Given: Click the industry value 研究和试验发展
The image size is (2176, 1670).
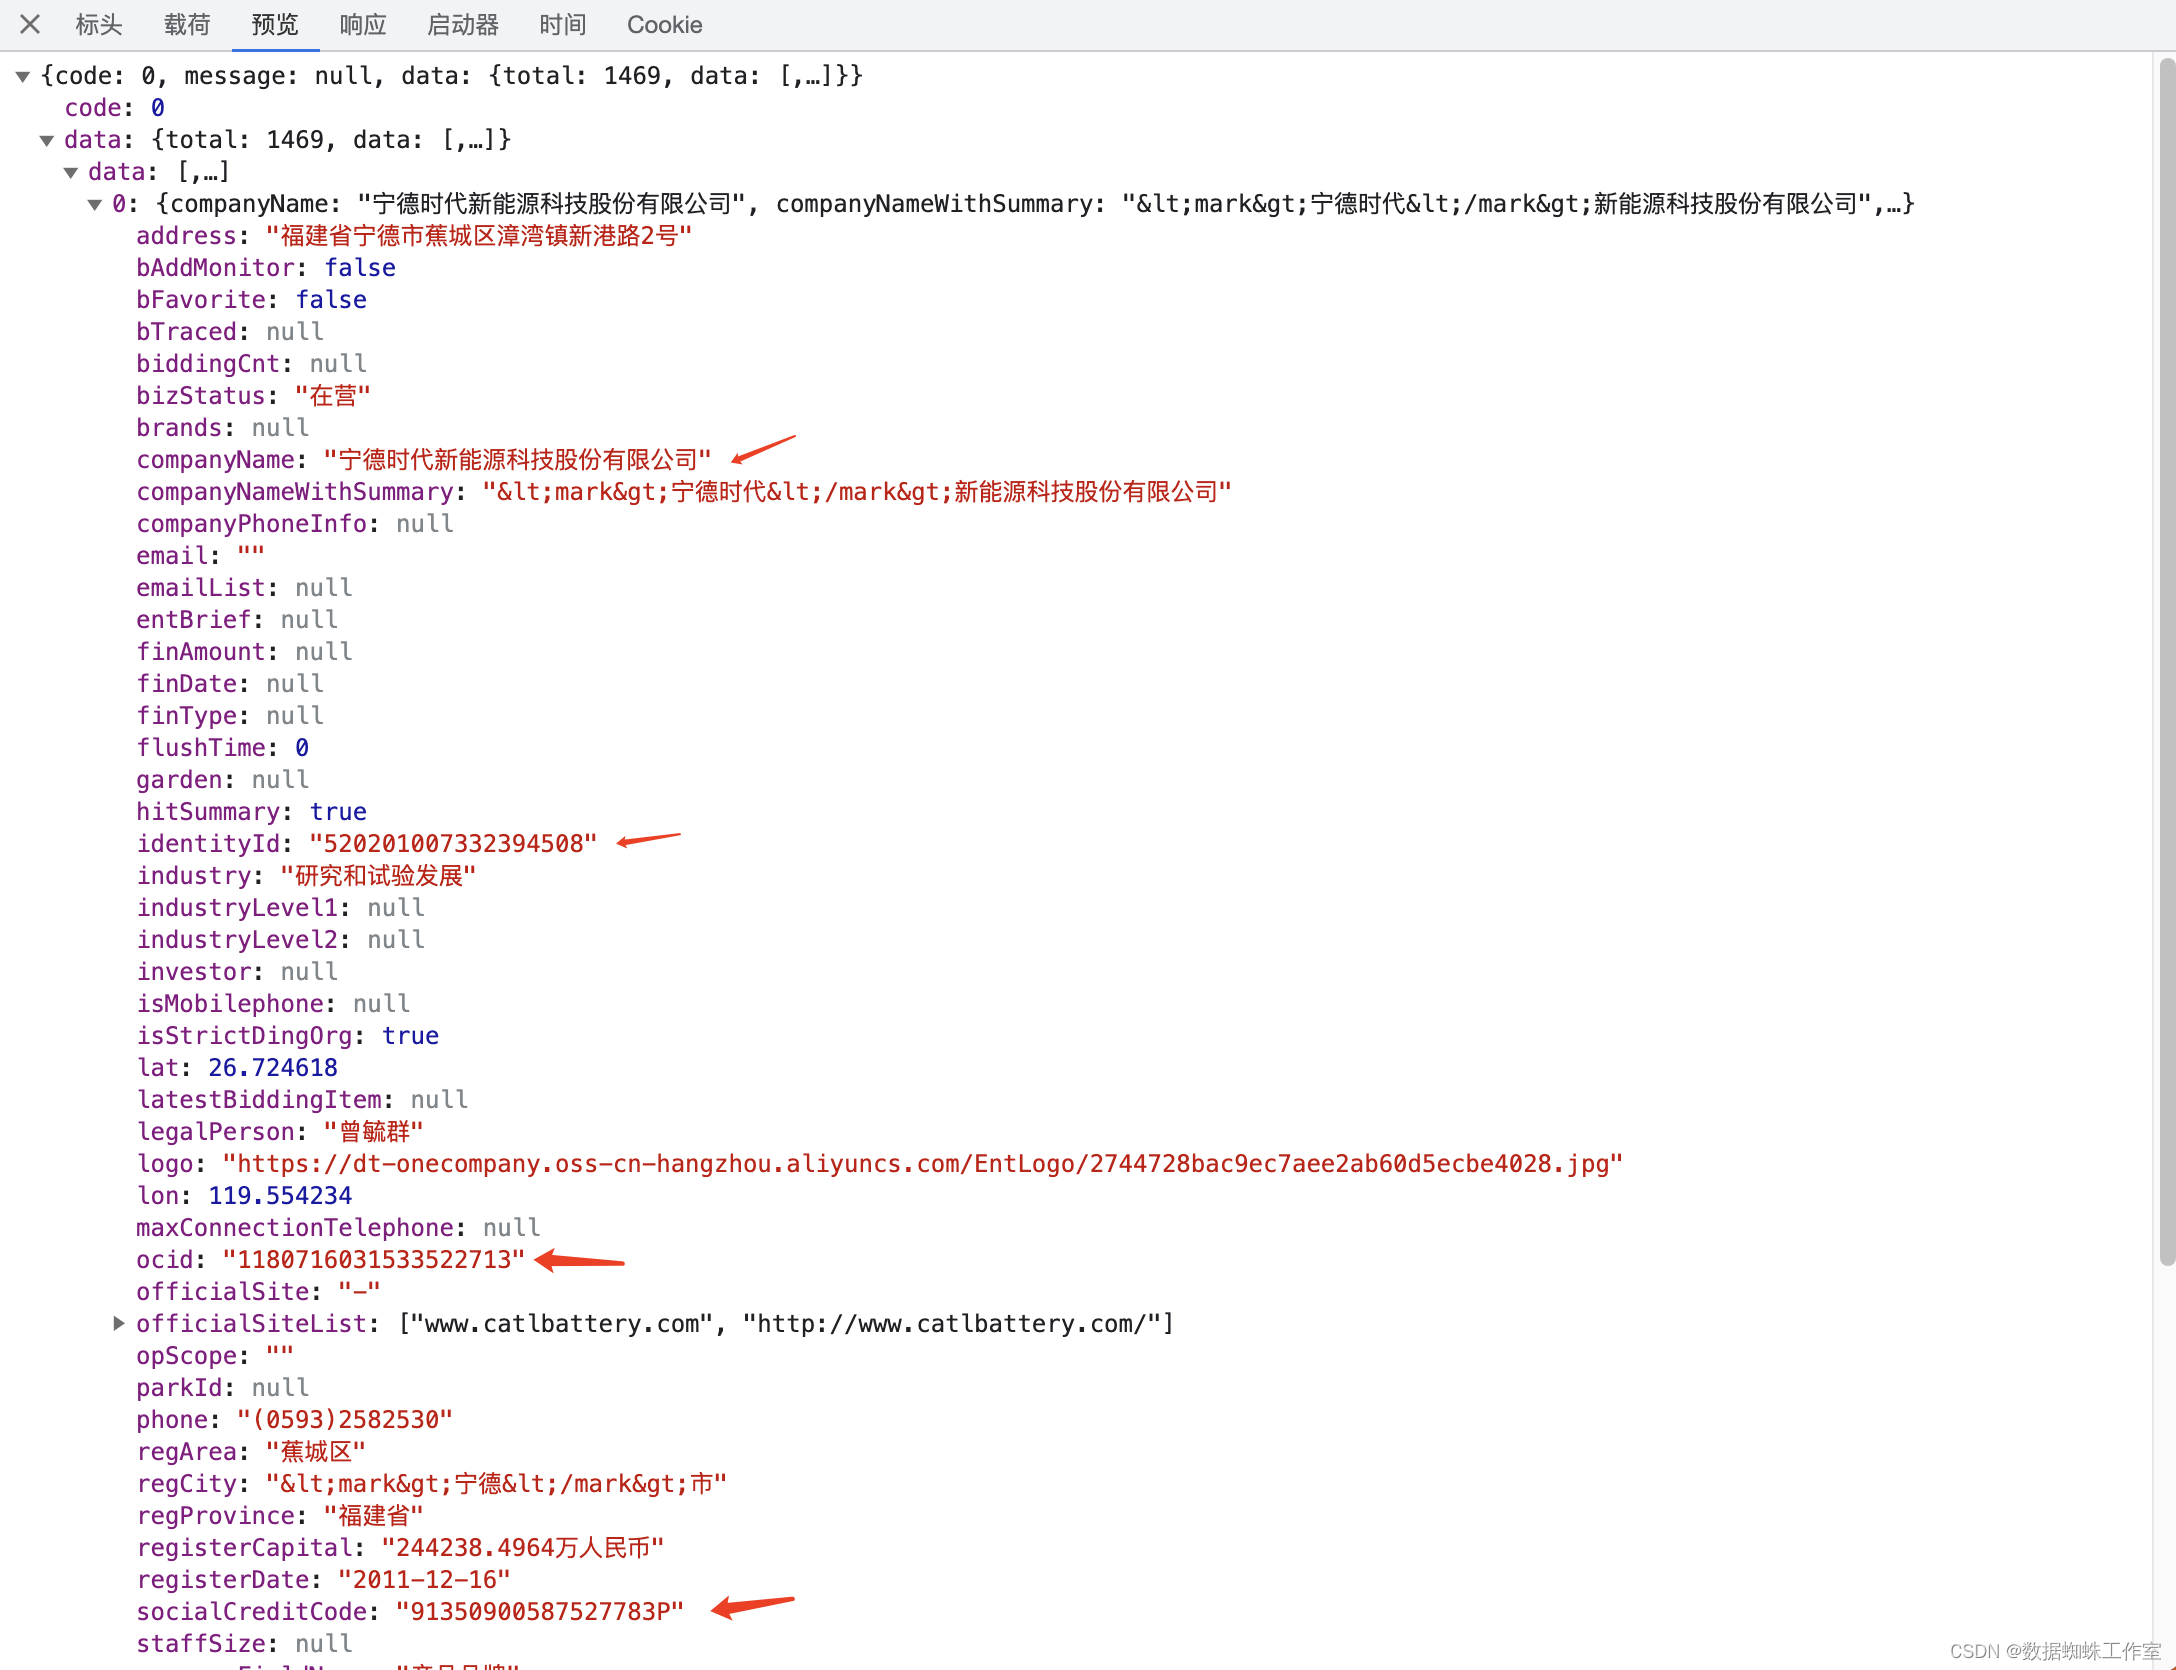Looking at the screenshot, I should pyautogui.click(x=378, y=876).
